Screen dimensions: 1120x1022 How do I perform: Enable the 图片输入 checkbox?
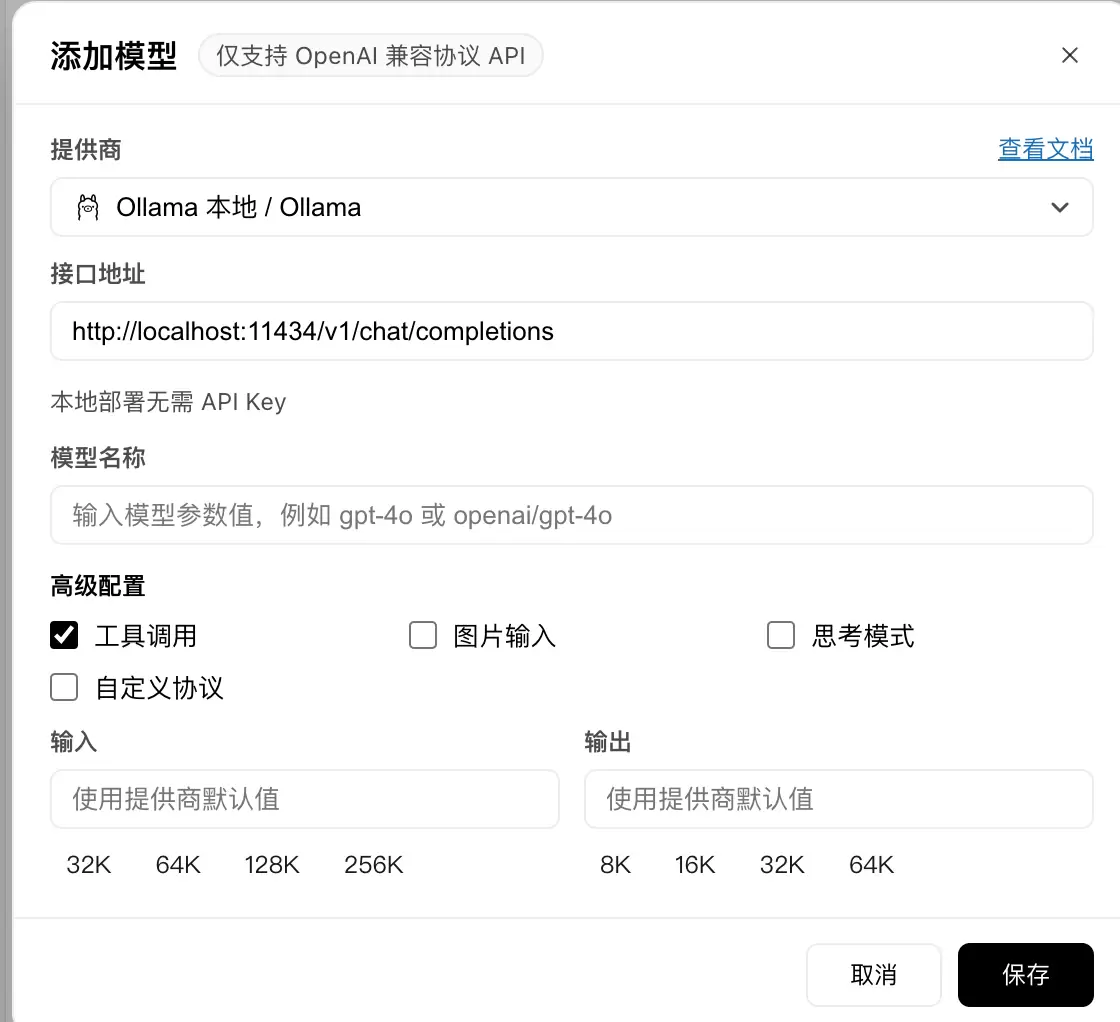(423, 635)
